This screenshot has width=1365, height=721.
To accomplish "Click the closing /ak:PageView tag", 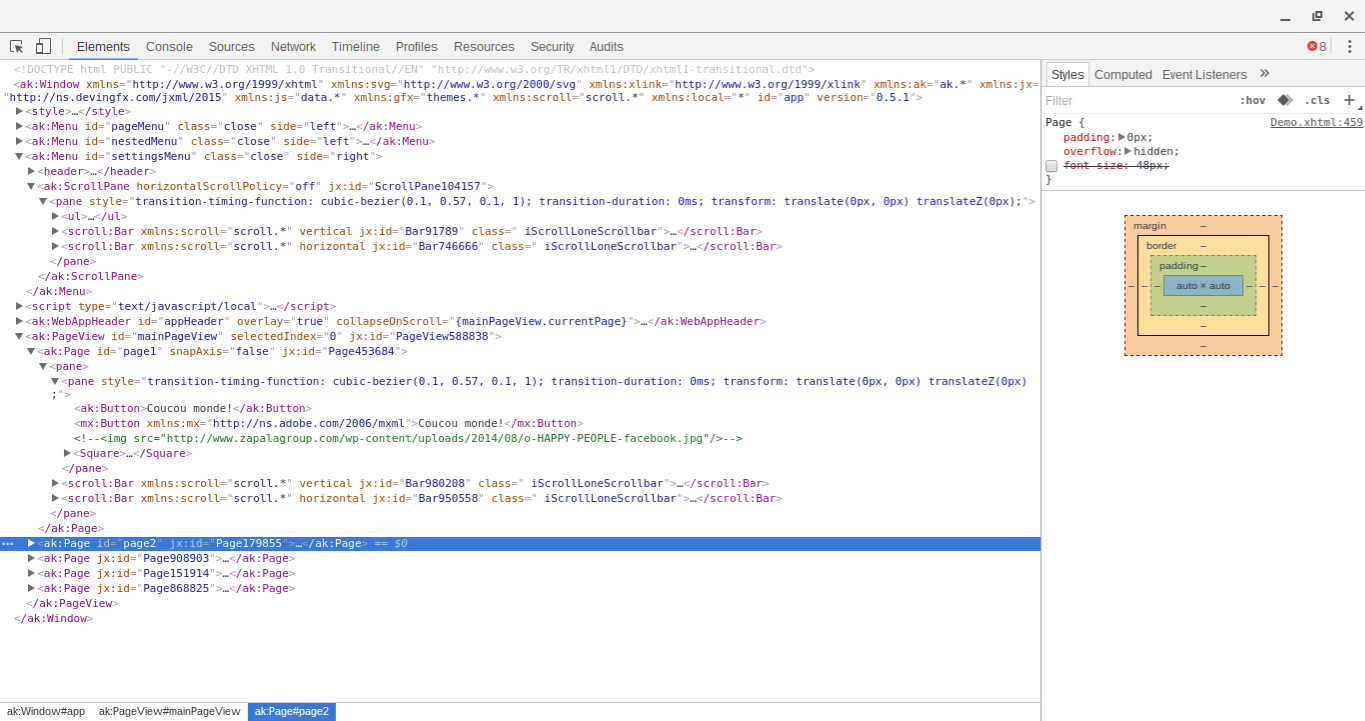I will coord(72,603).
